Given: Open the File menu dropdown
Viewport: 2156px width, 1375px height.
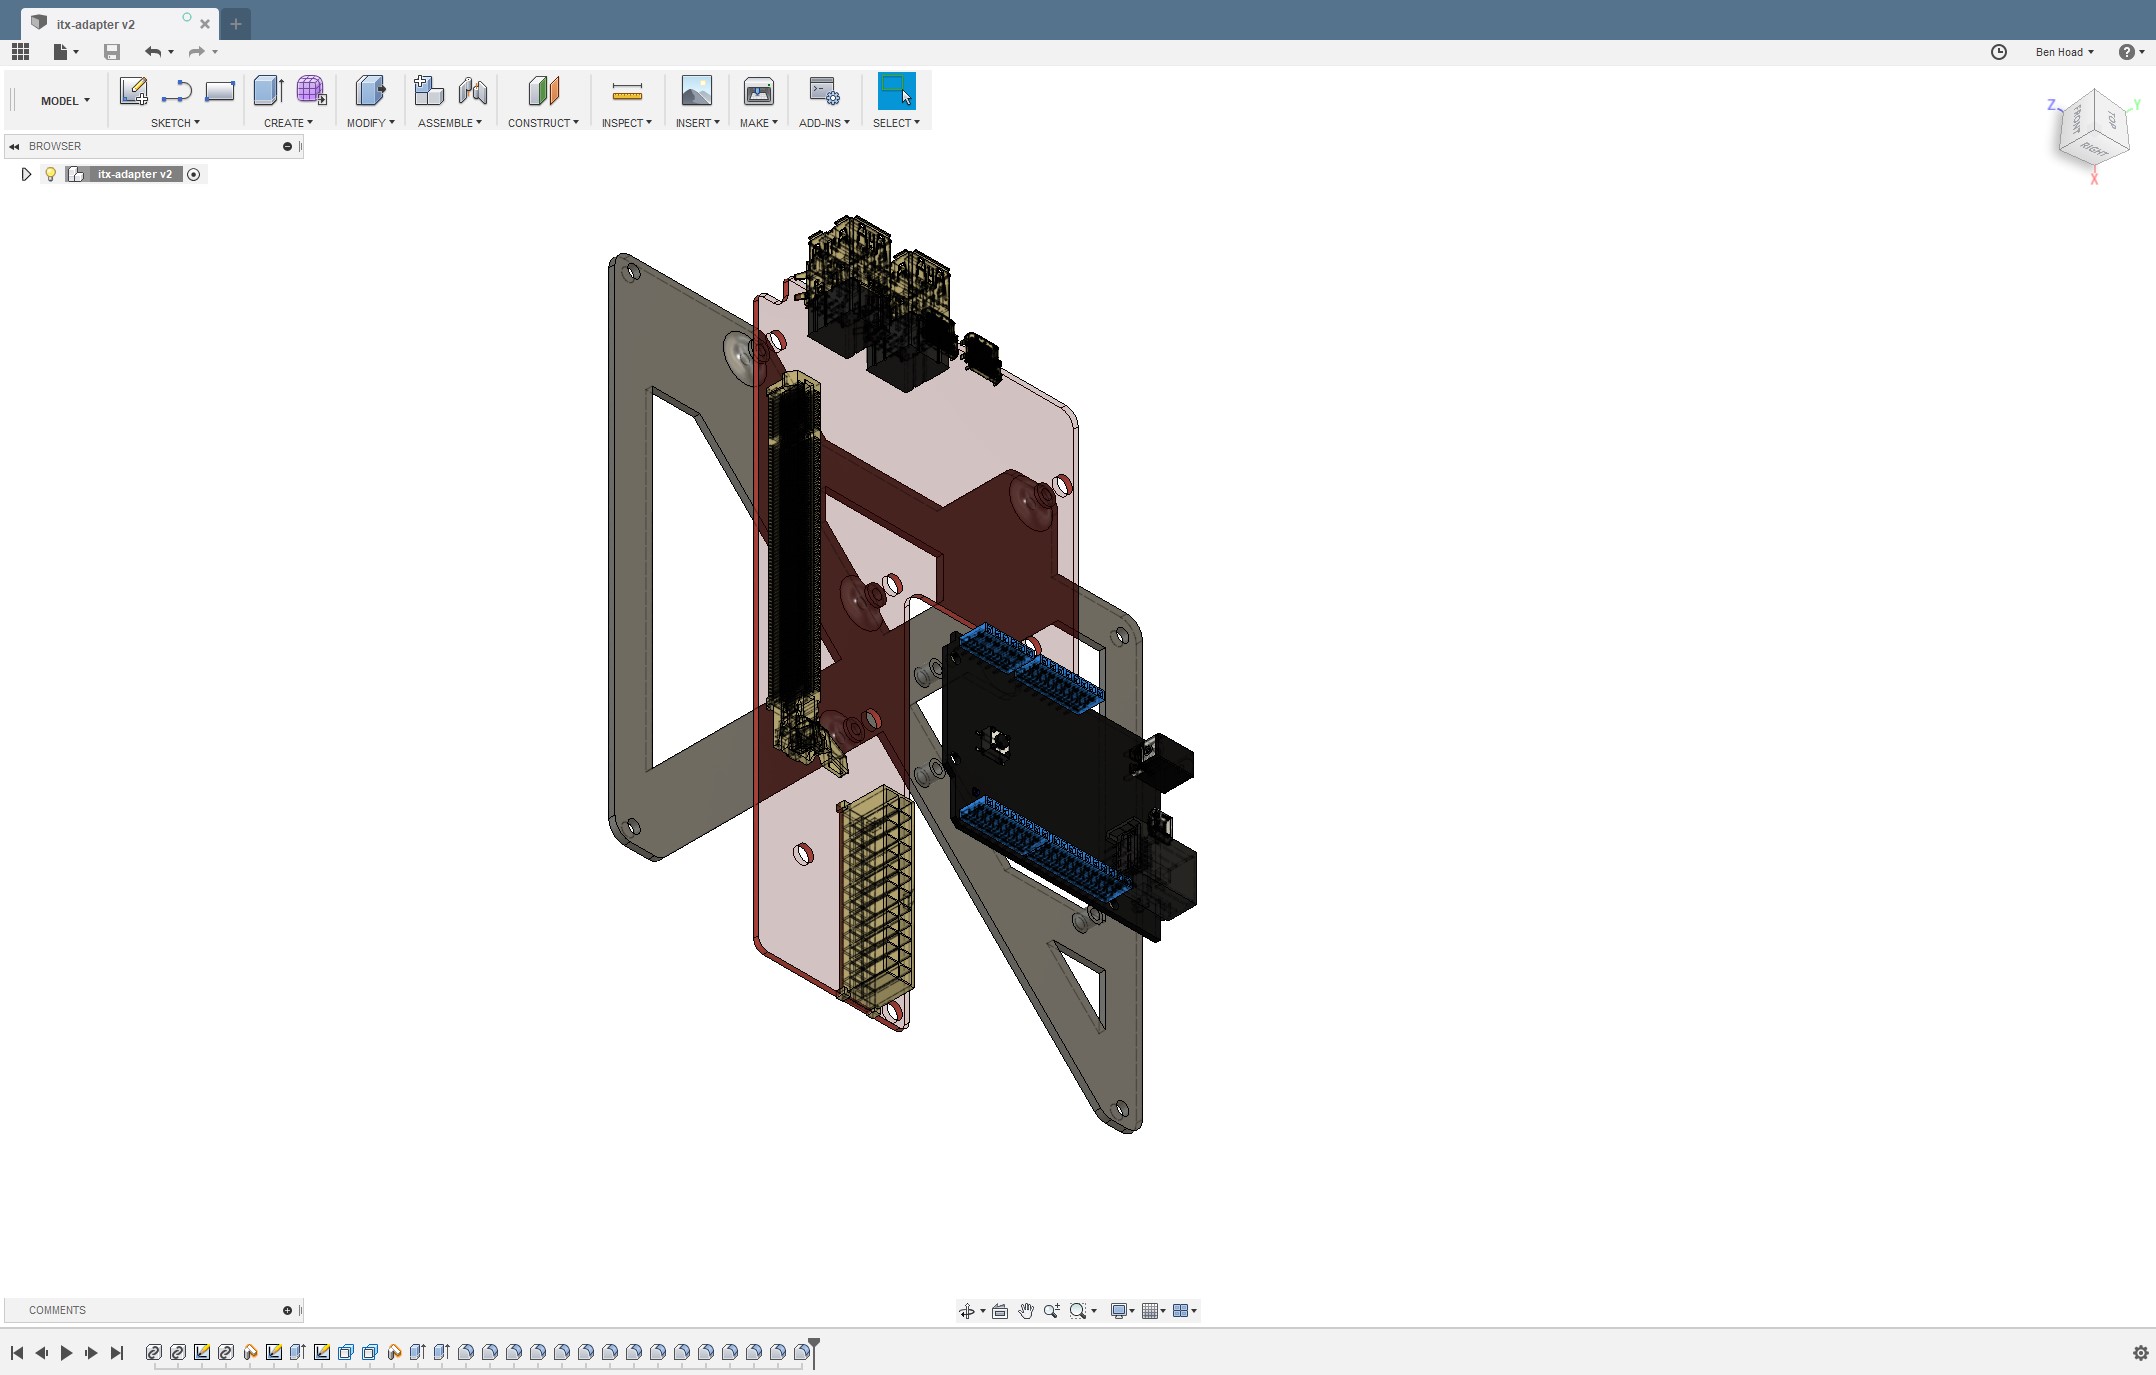Looking at the screenshot, I should click(65, 52).
